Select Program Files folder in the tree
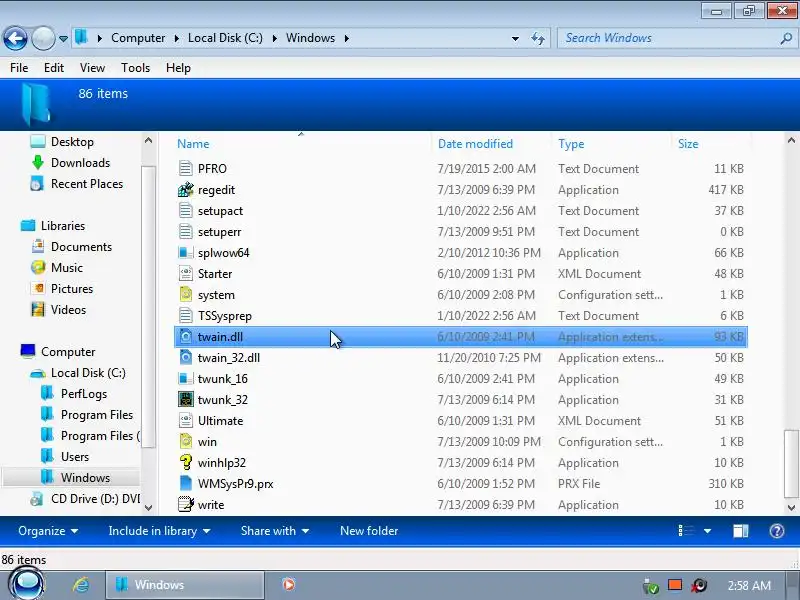Image resolution: width=800 pixels, height=600 pixels. tap(96, 415)
